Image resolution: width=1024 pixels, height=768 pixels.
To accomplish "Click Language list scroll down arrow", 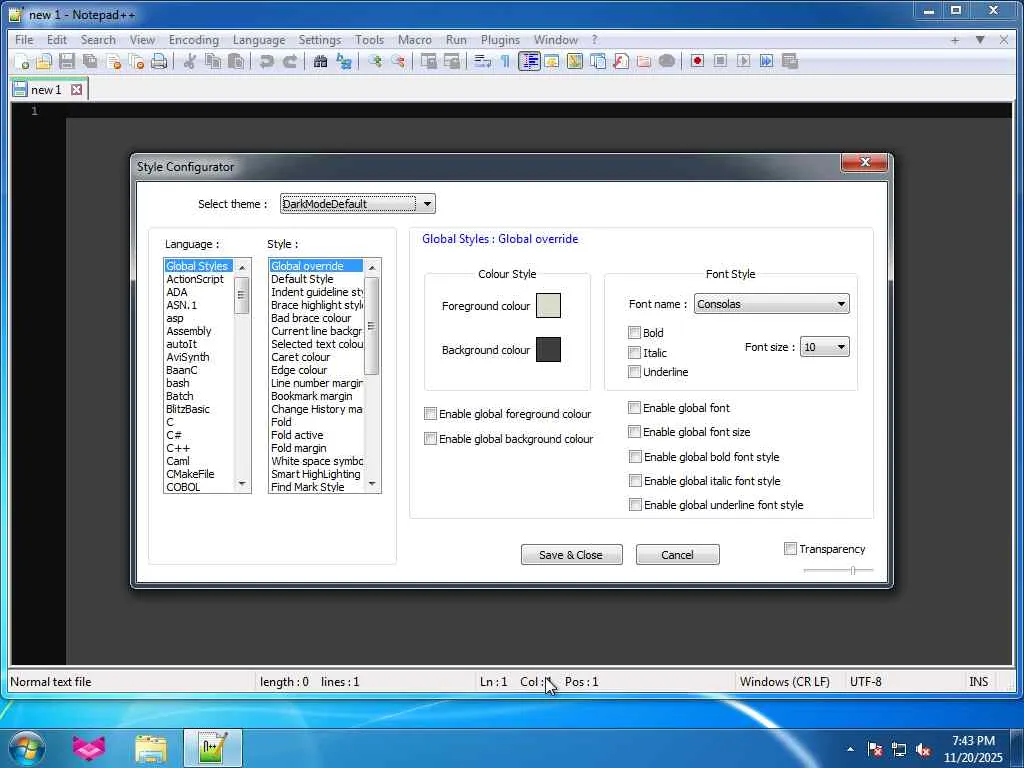I will 242,484.
